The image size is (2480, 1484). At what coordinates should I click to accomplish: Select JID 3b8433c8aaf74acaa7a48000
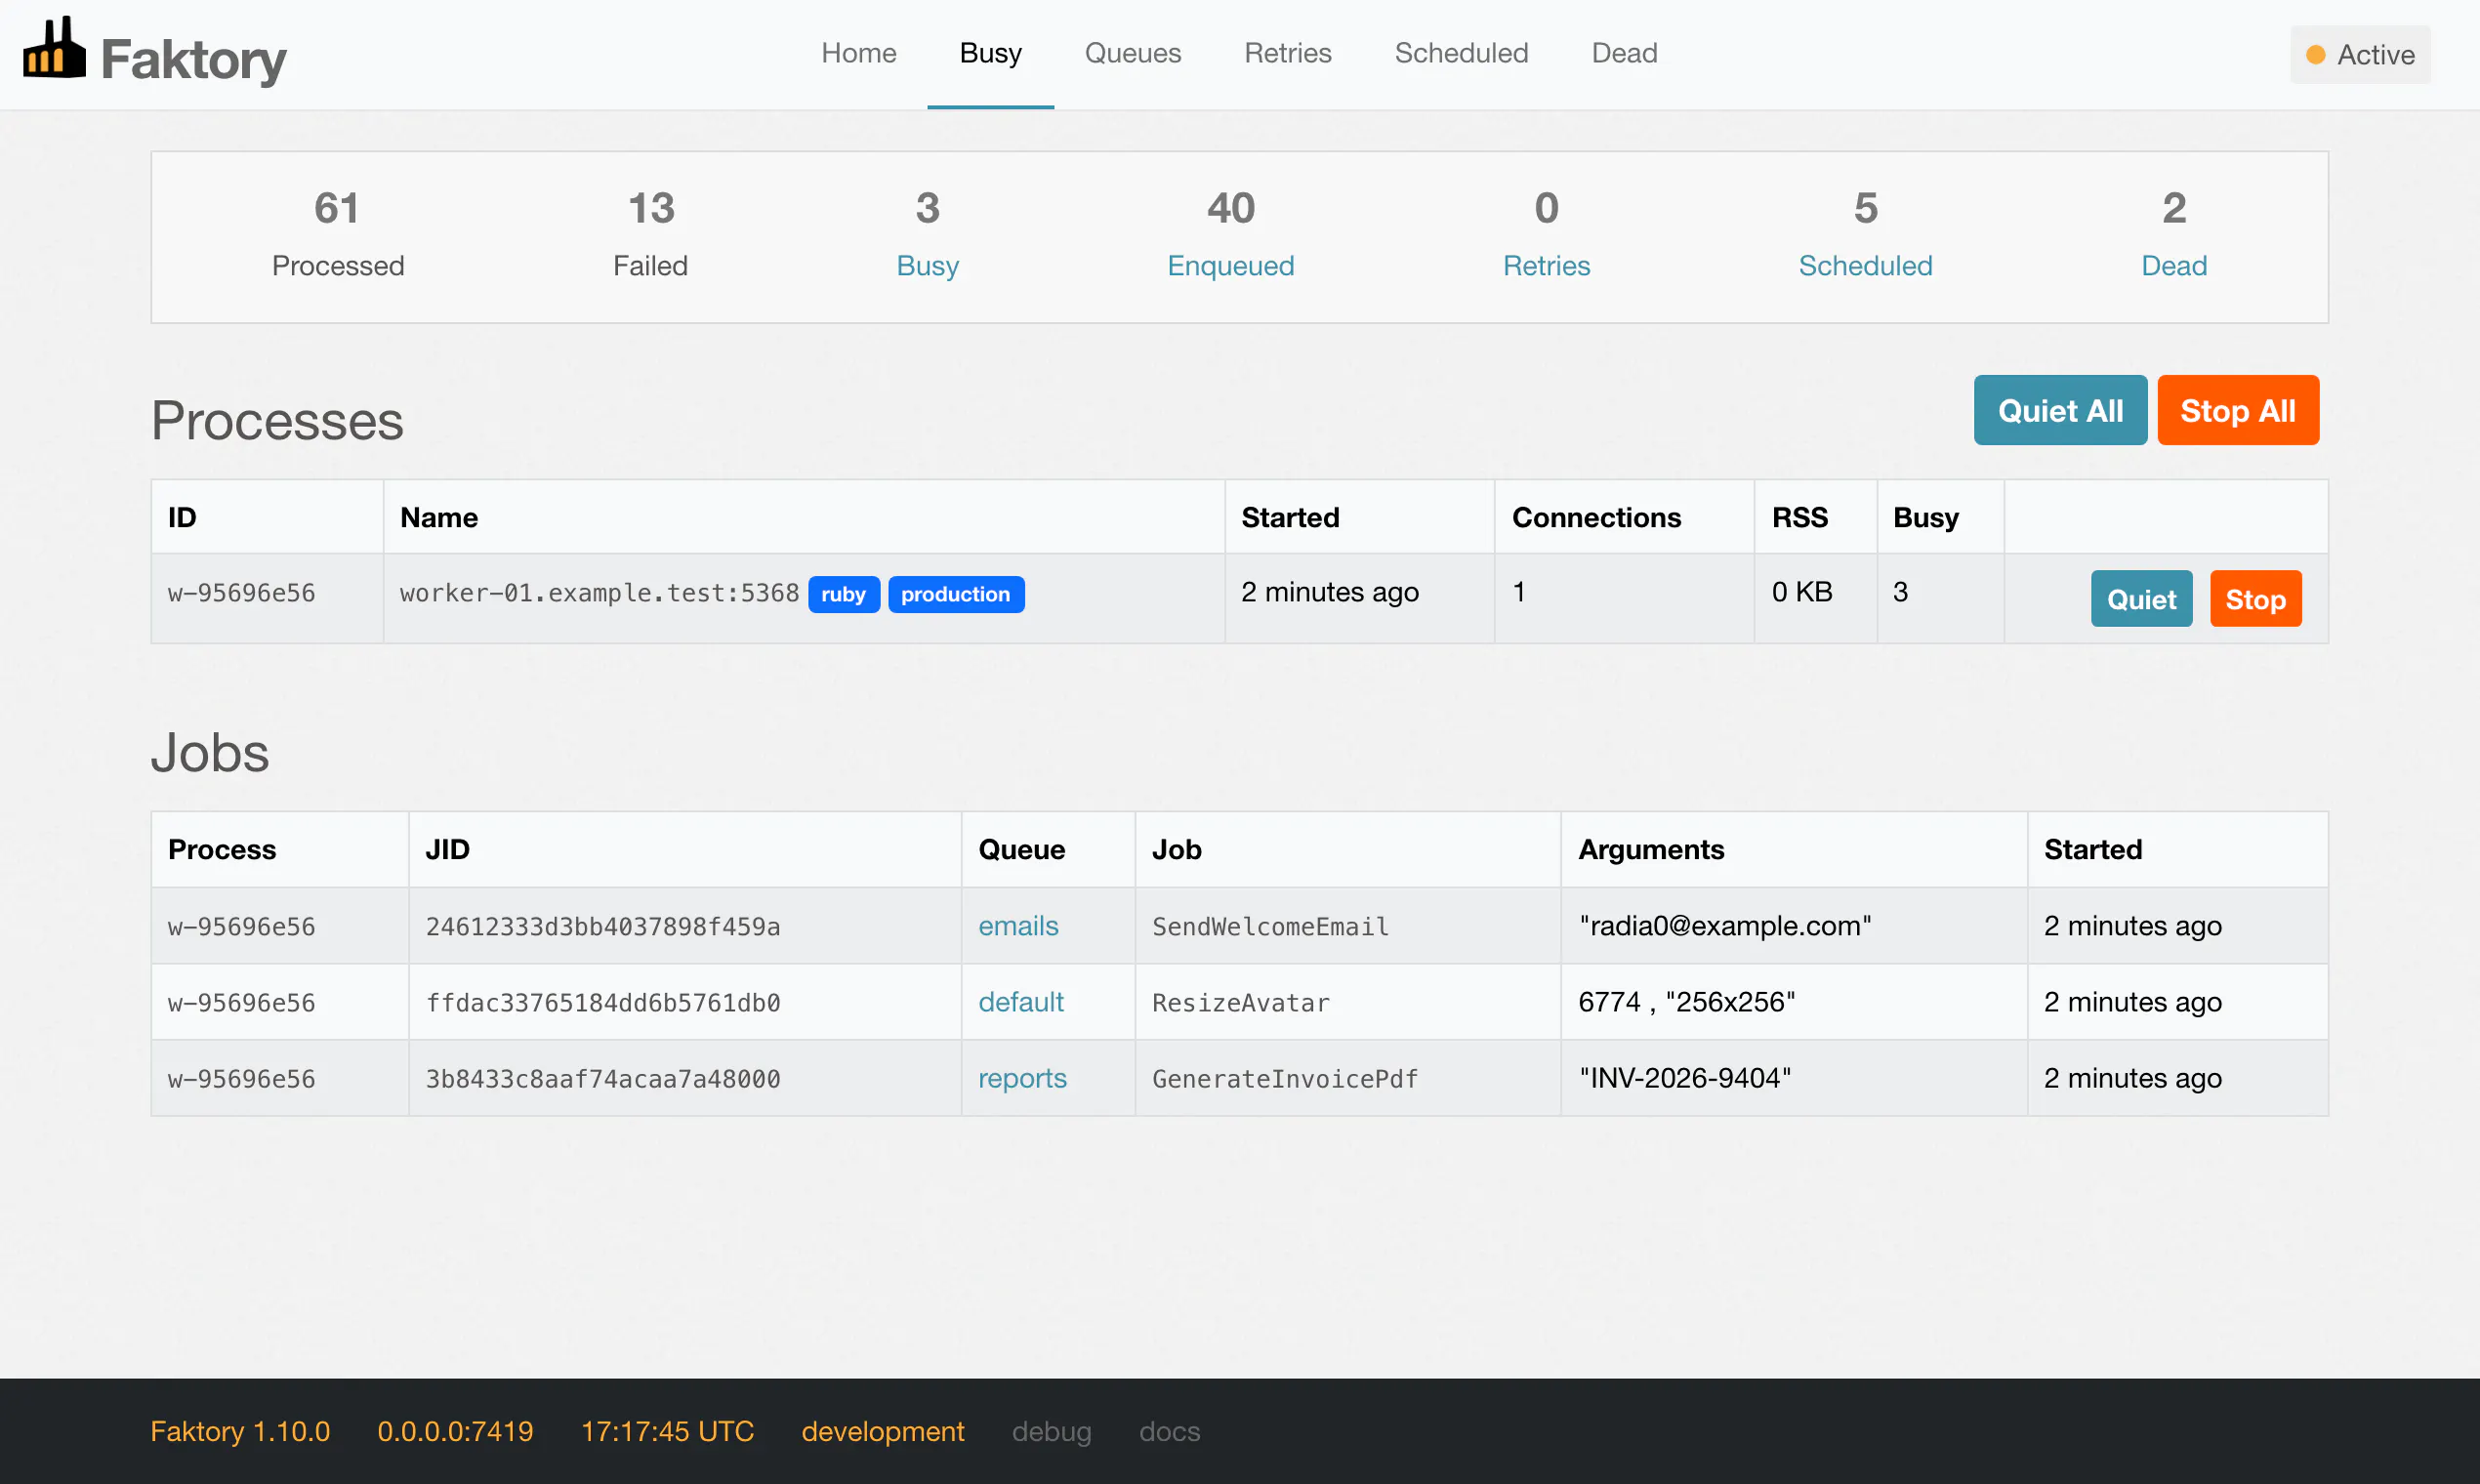602,1079
